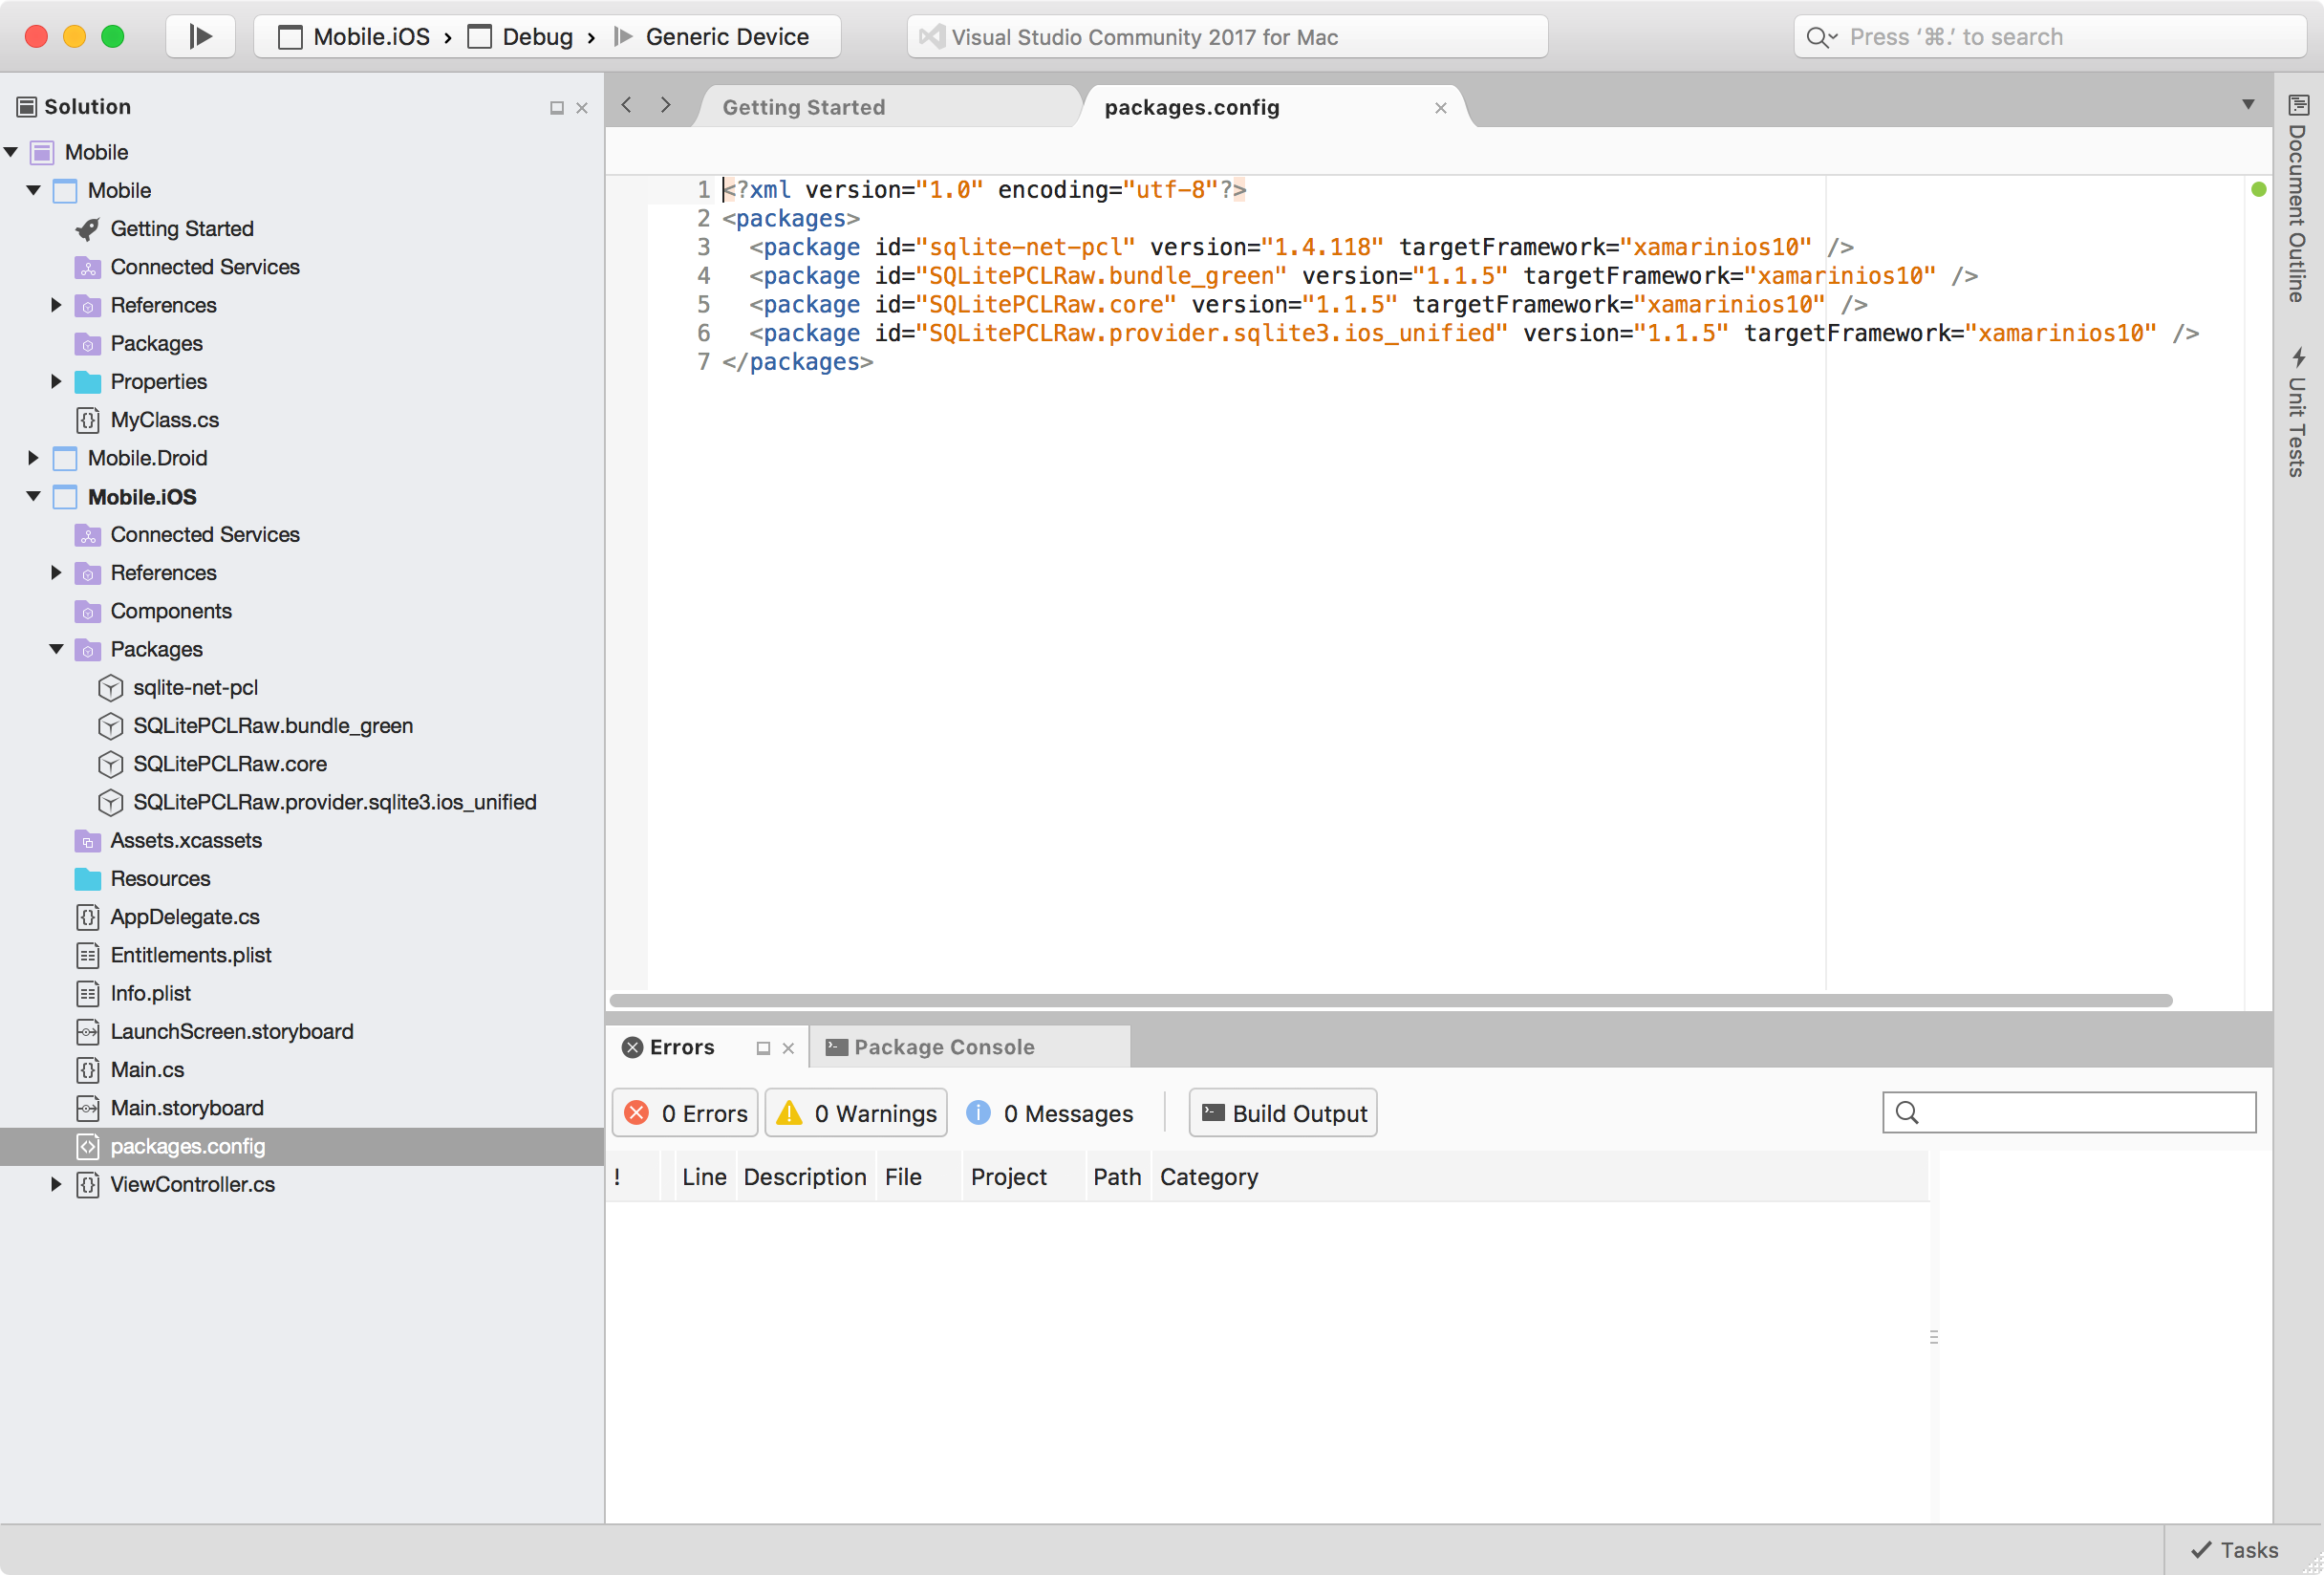Toggle the 0 Warnings filter
2324x1575 pixels.
point(856,1114)
